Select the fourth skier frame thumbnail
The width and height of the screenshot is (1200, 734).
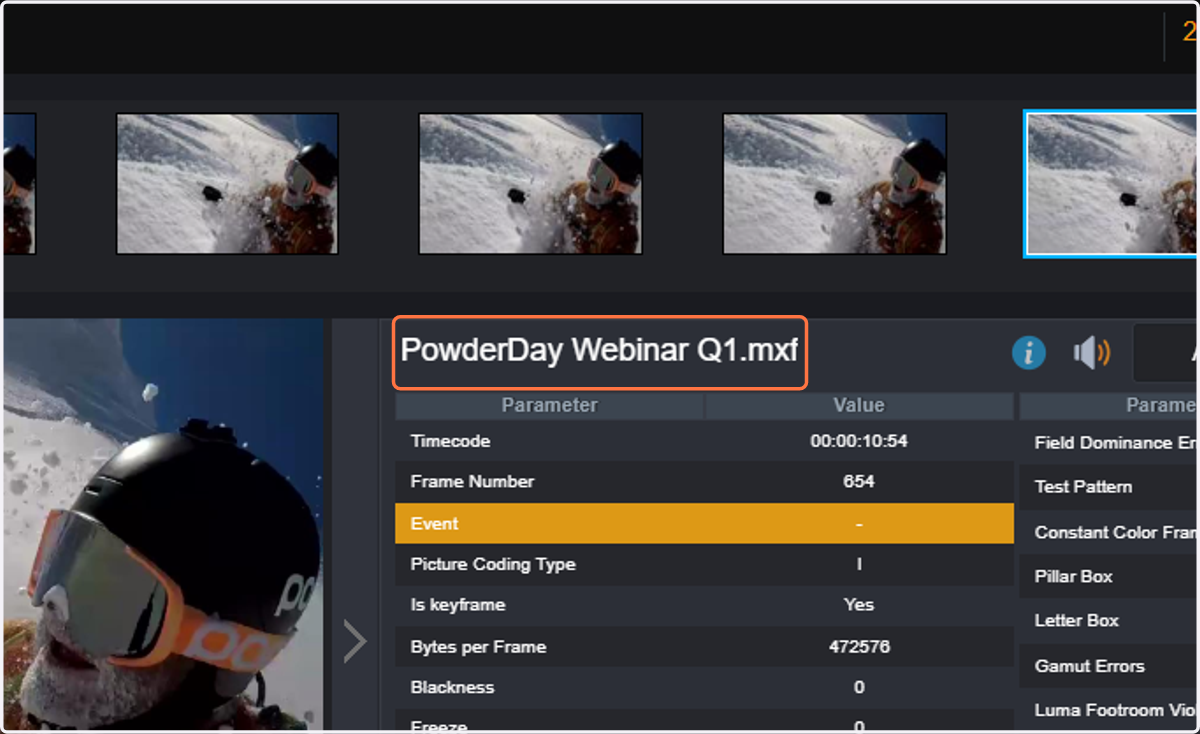835,183
